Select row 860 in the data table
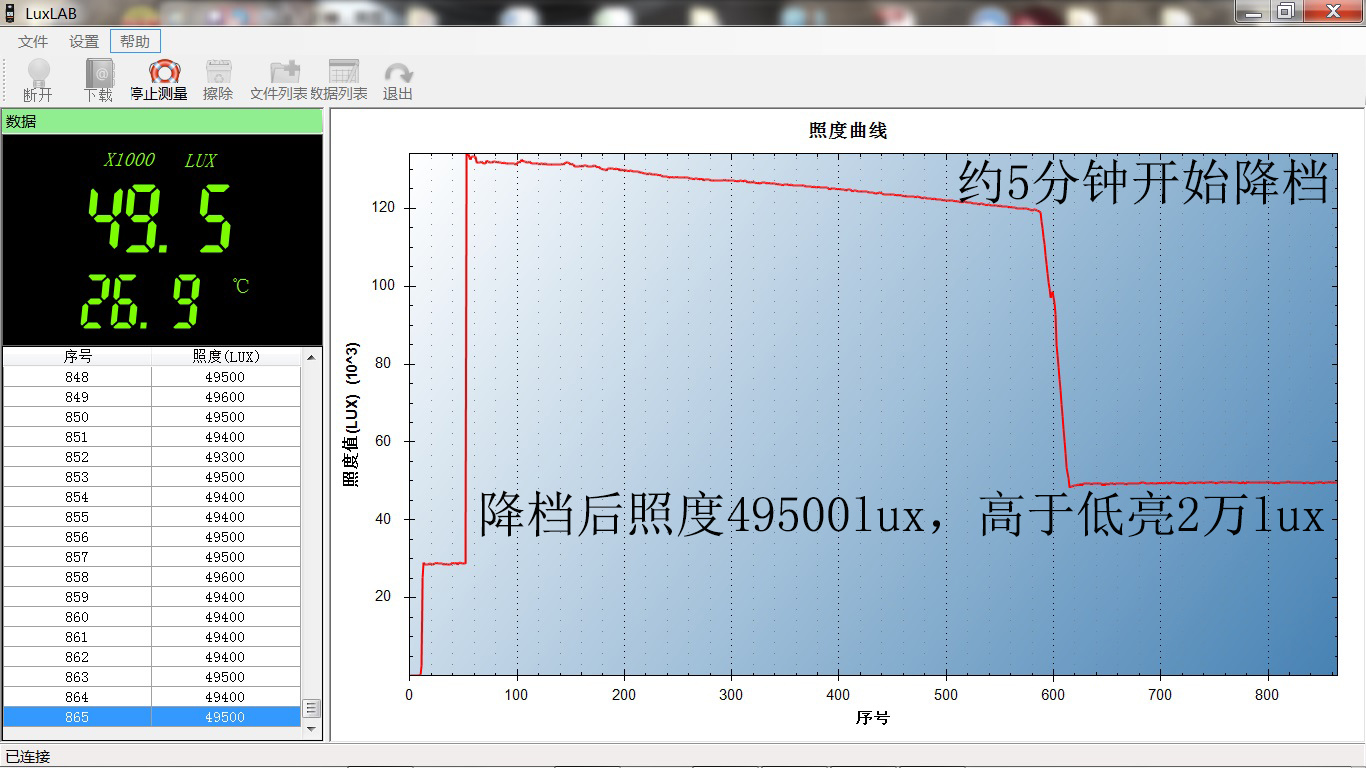The width and height of the screenshot is (1366, 768). coord(152,617)
